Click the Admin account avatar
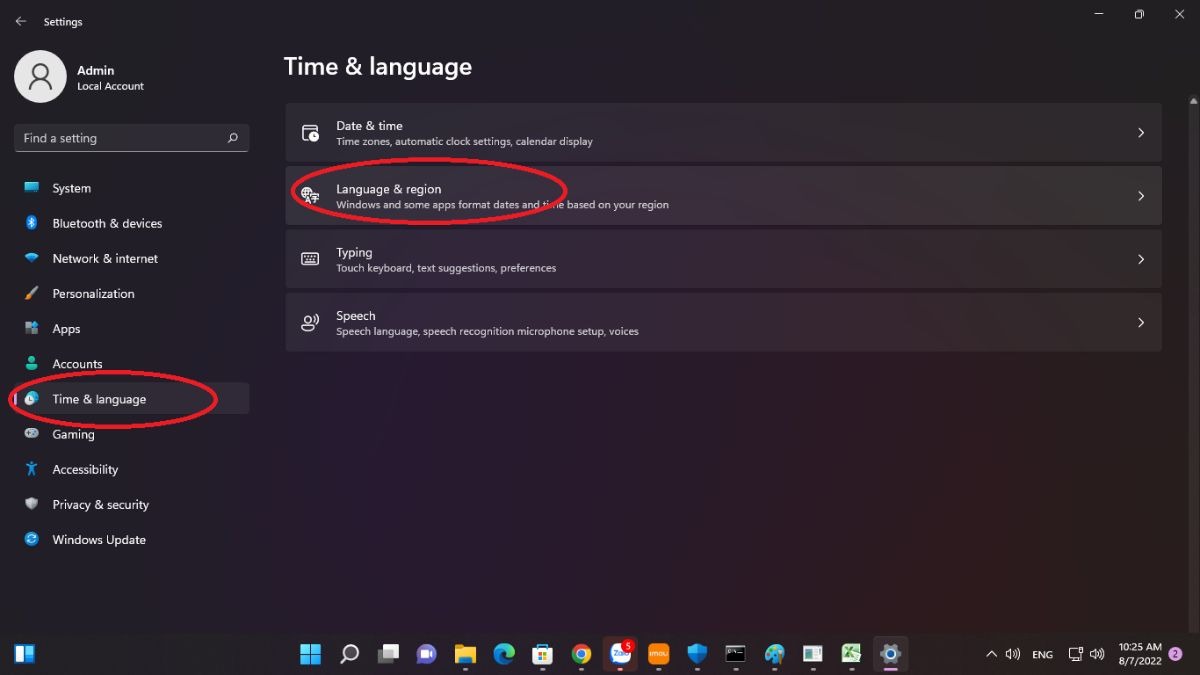Viewport: 1200px width, 675px height. point(40,77)
